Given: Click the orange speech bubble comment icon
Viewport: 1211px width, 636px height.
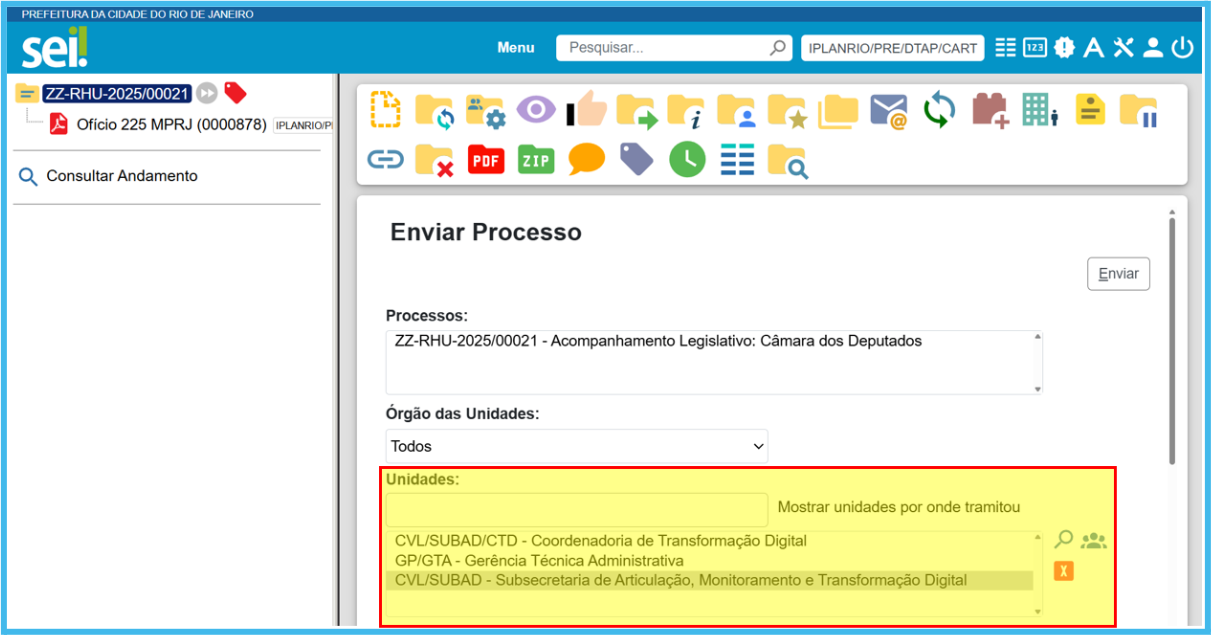Looking at the screenshot, I should point(587,160).
